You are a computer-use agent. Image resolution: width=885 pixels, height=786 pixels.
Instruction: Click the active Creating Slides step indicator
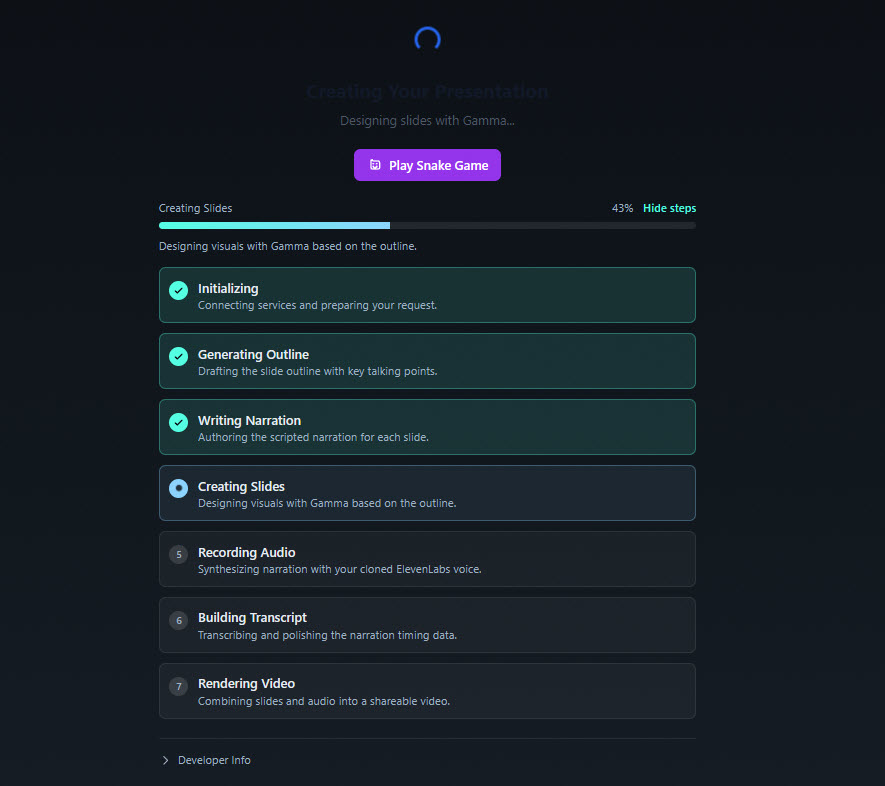pyautogui.click(x=178, y=488)
